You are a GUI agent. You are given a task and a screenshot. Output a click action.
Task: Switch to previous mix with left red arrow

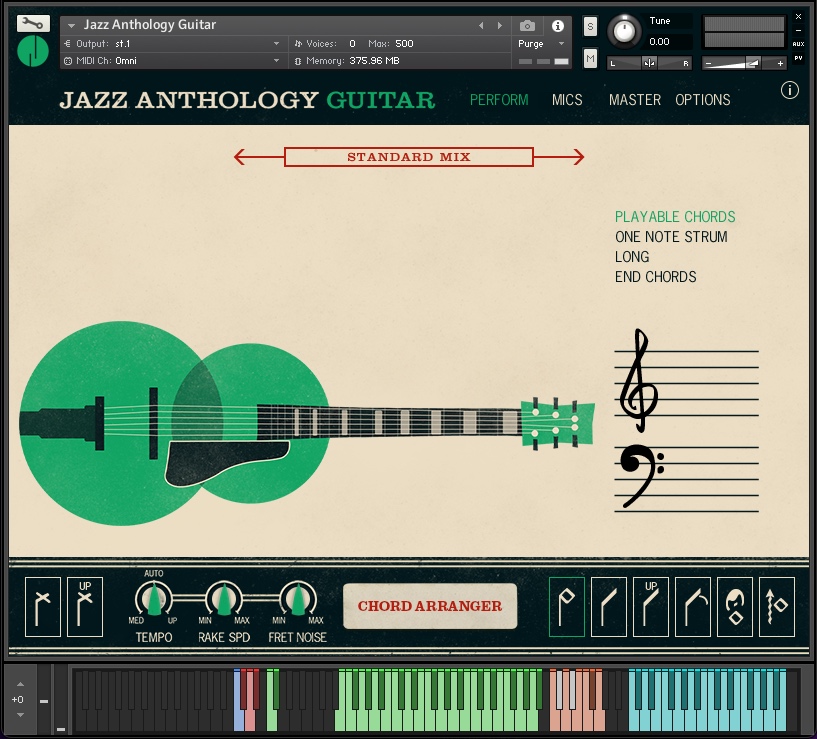pos(259,157)
